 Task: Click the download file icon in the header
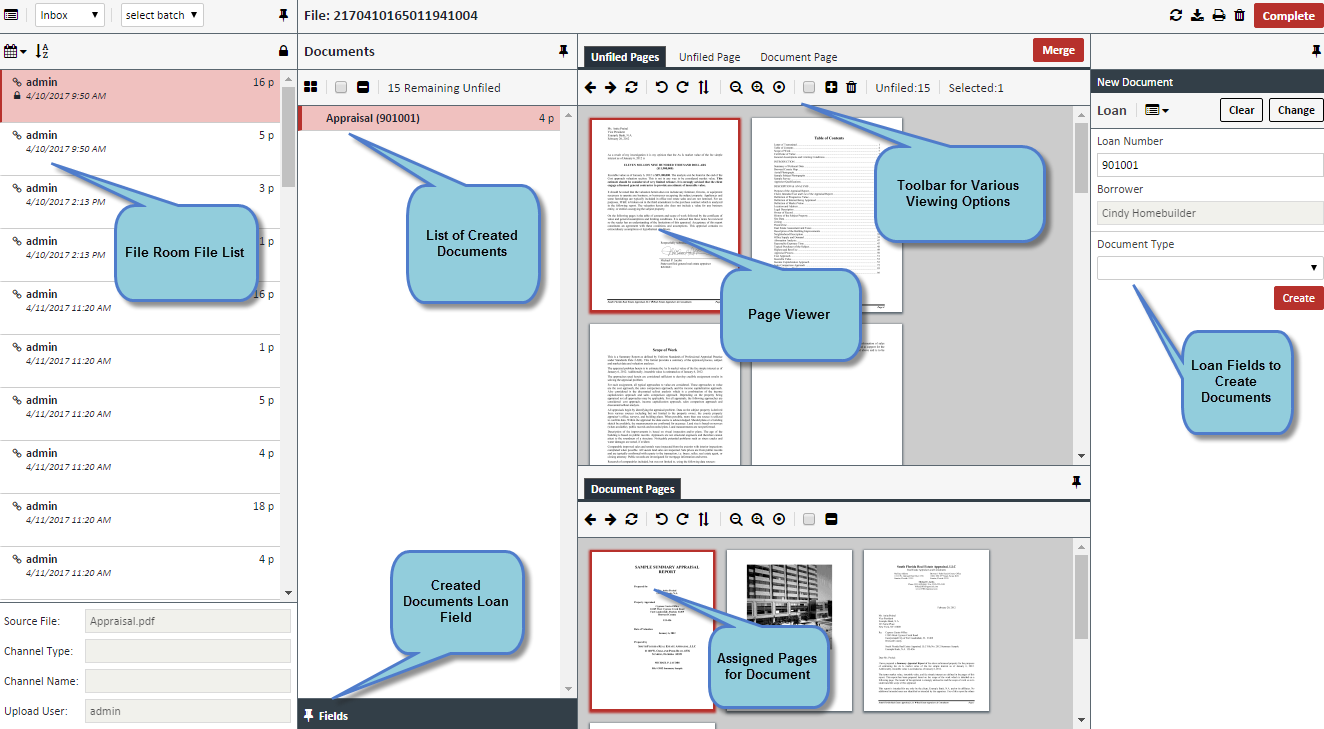click(1198, 16)
